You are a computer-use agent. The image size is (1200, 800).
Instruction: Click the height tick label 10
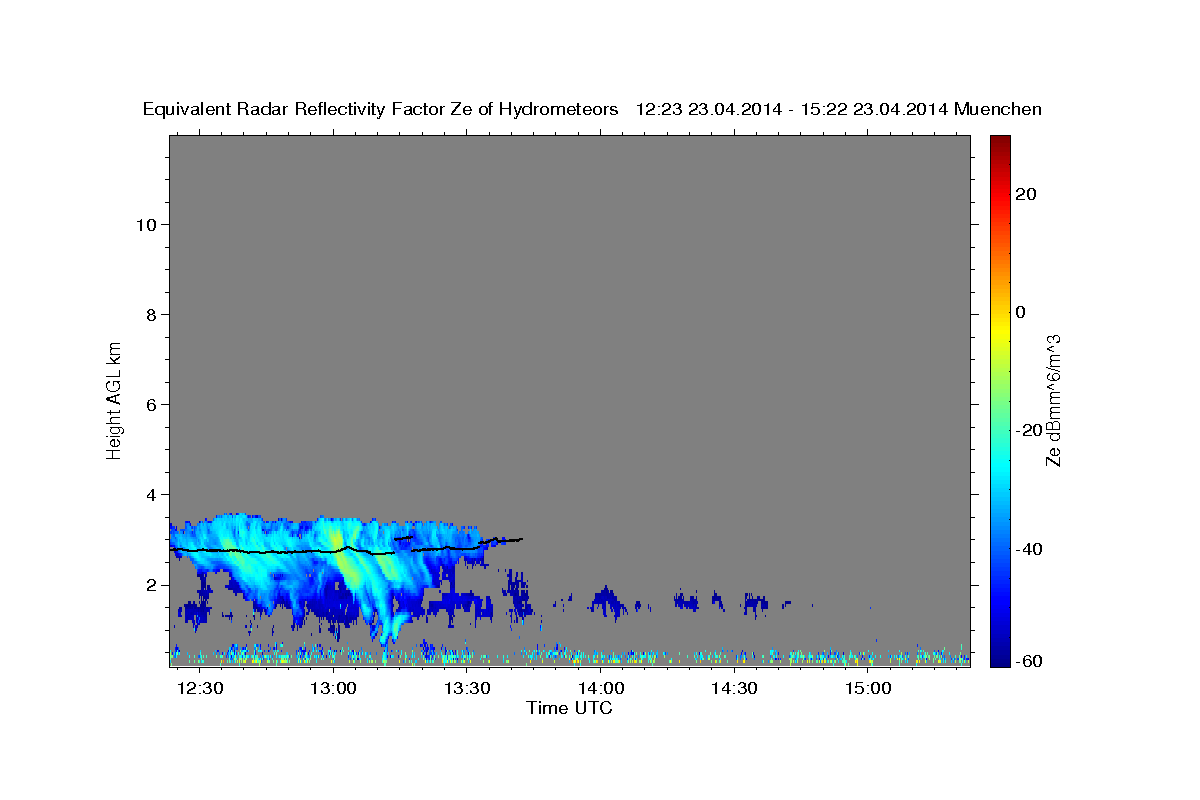click(x=146, y=224)
